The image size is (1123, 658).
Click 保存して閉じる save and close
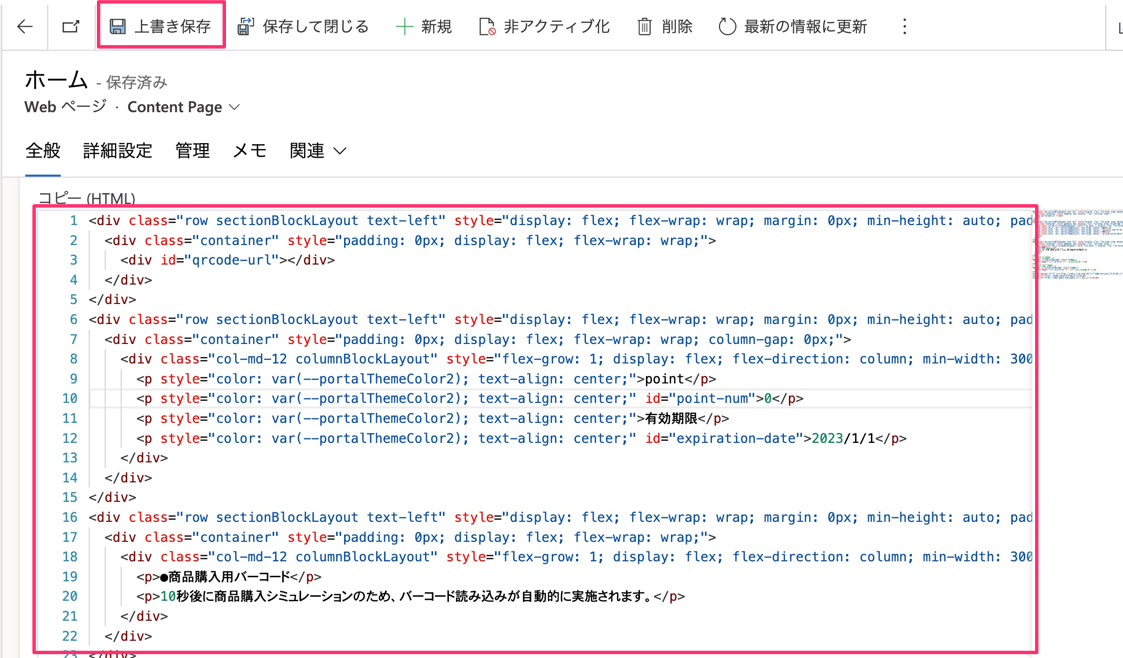click(303, 26)
